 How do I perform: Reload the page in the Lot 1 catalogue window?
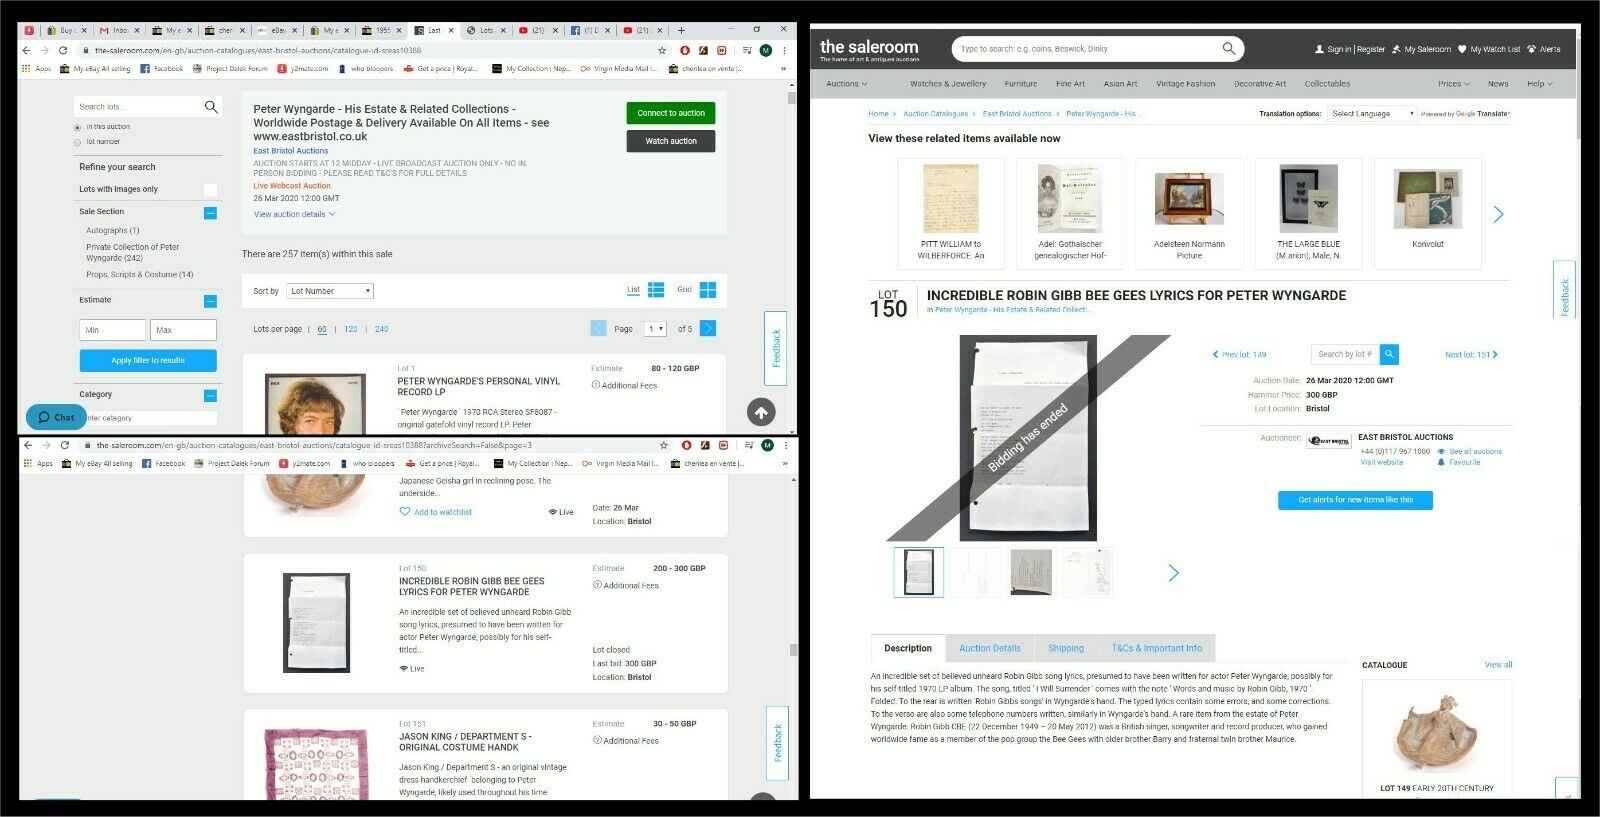tap(63, 50)
